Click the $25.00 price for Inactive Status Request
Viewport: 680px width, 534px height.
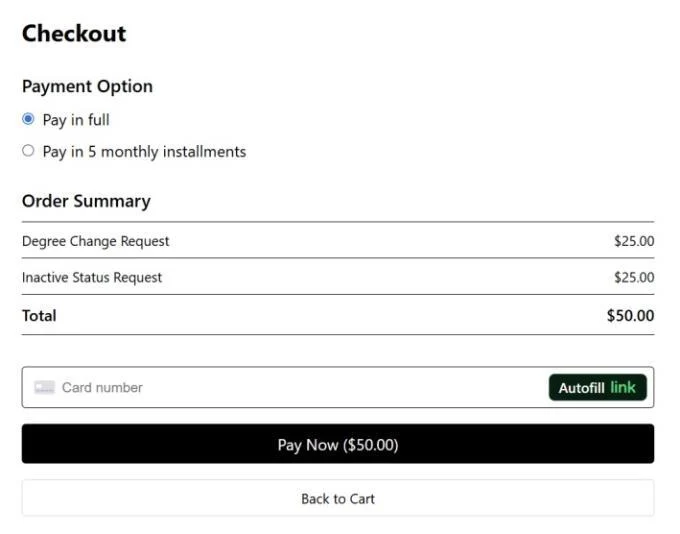point(634,278)
